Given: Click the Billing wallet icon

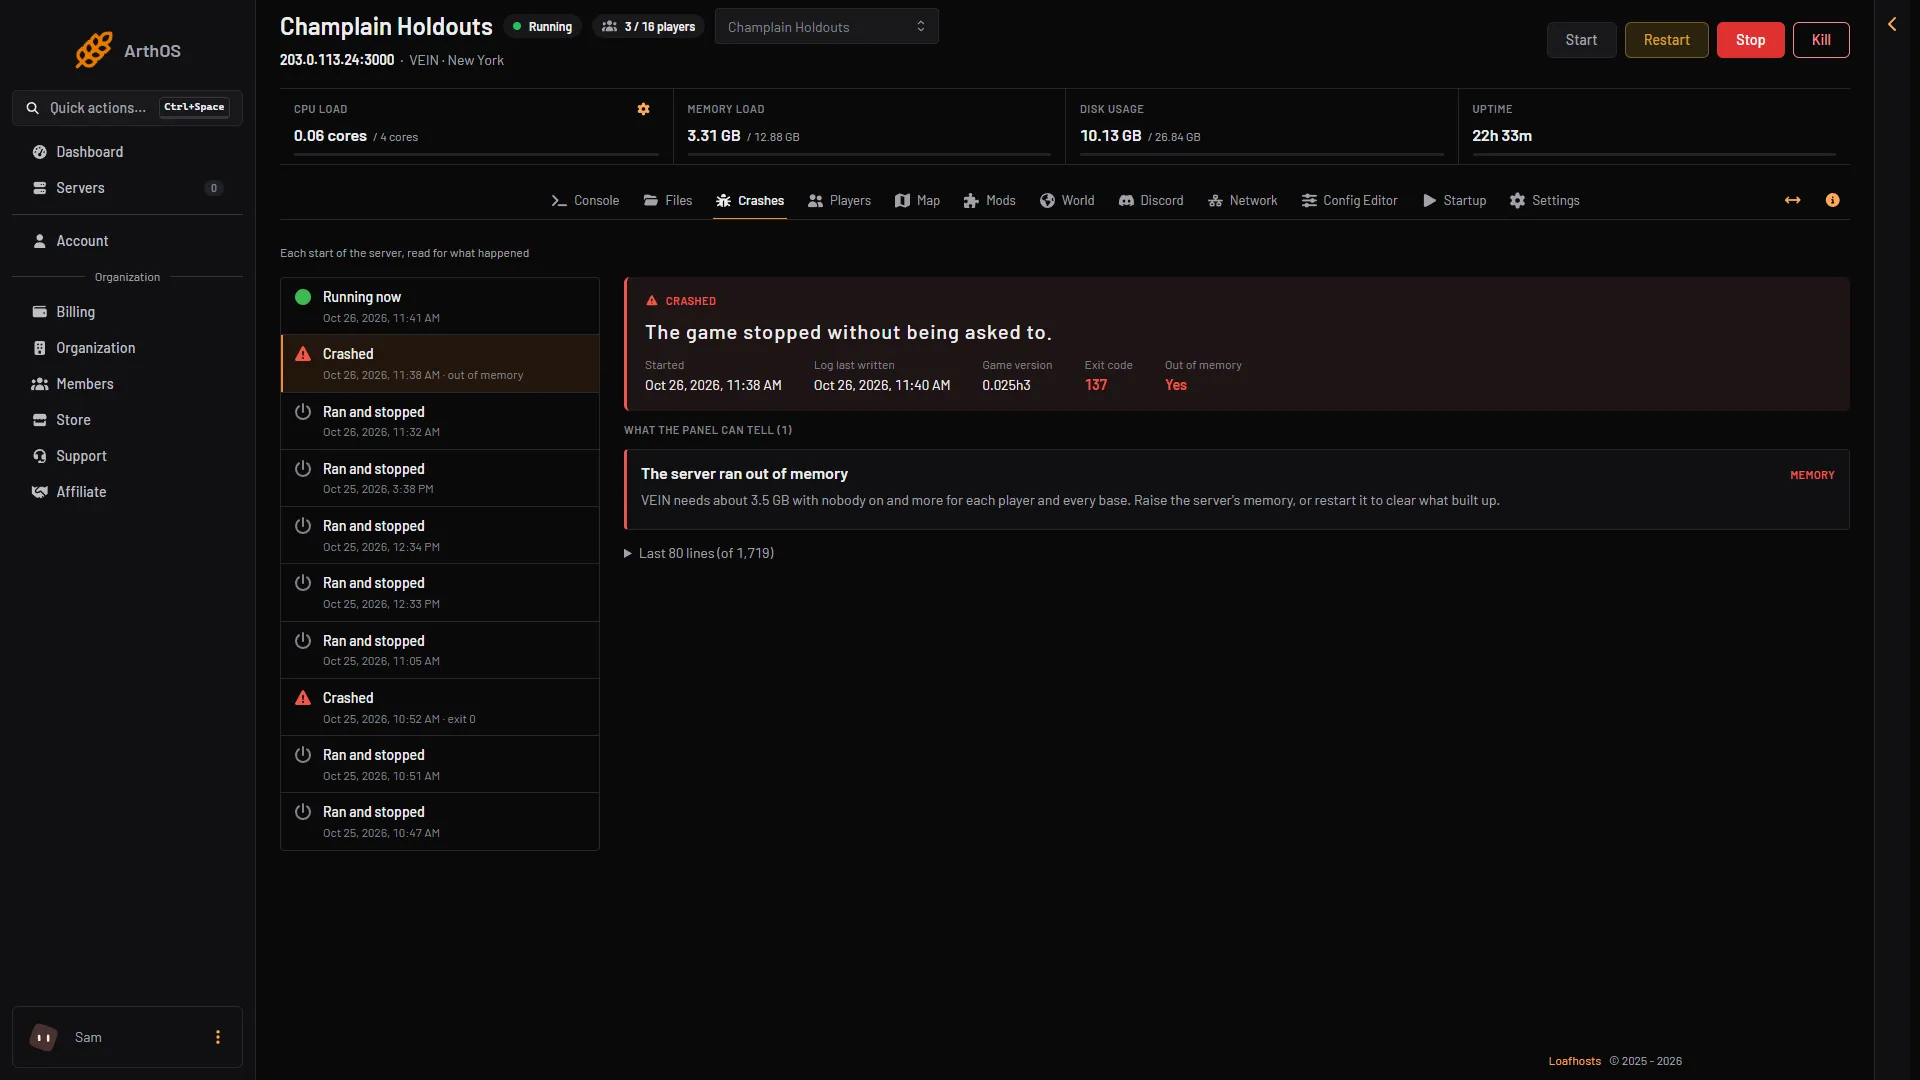Looking at the screenshot, I should click(x=40, y=312).
